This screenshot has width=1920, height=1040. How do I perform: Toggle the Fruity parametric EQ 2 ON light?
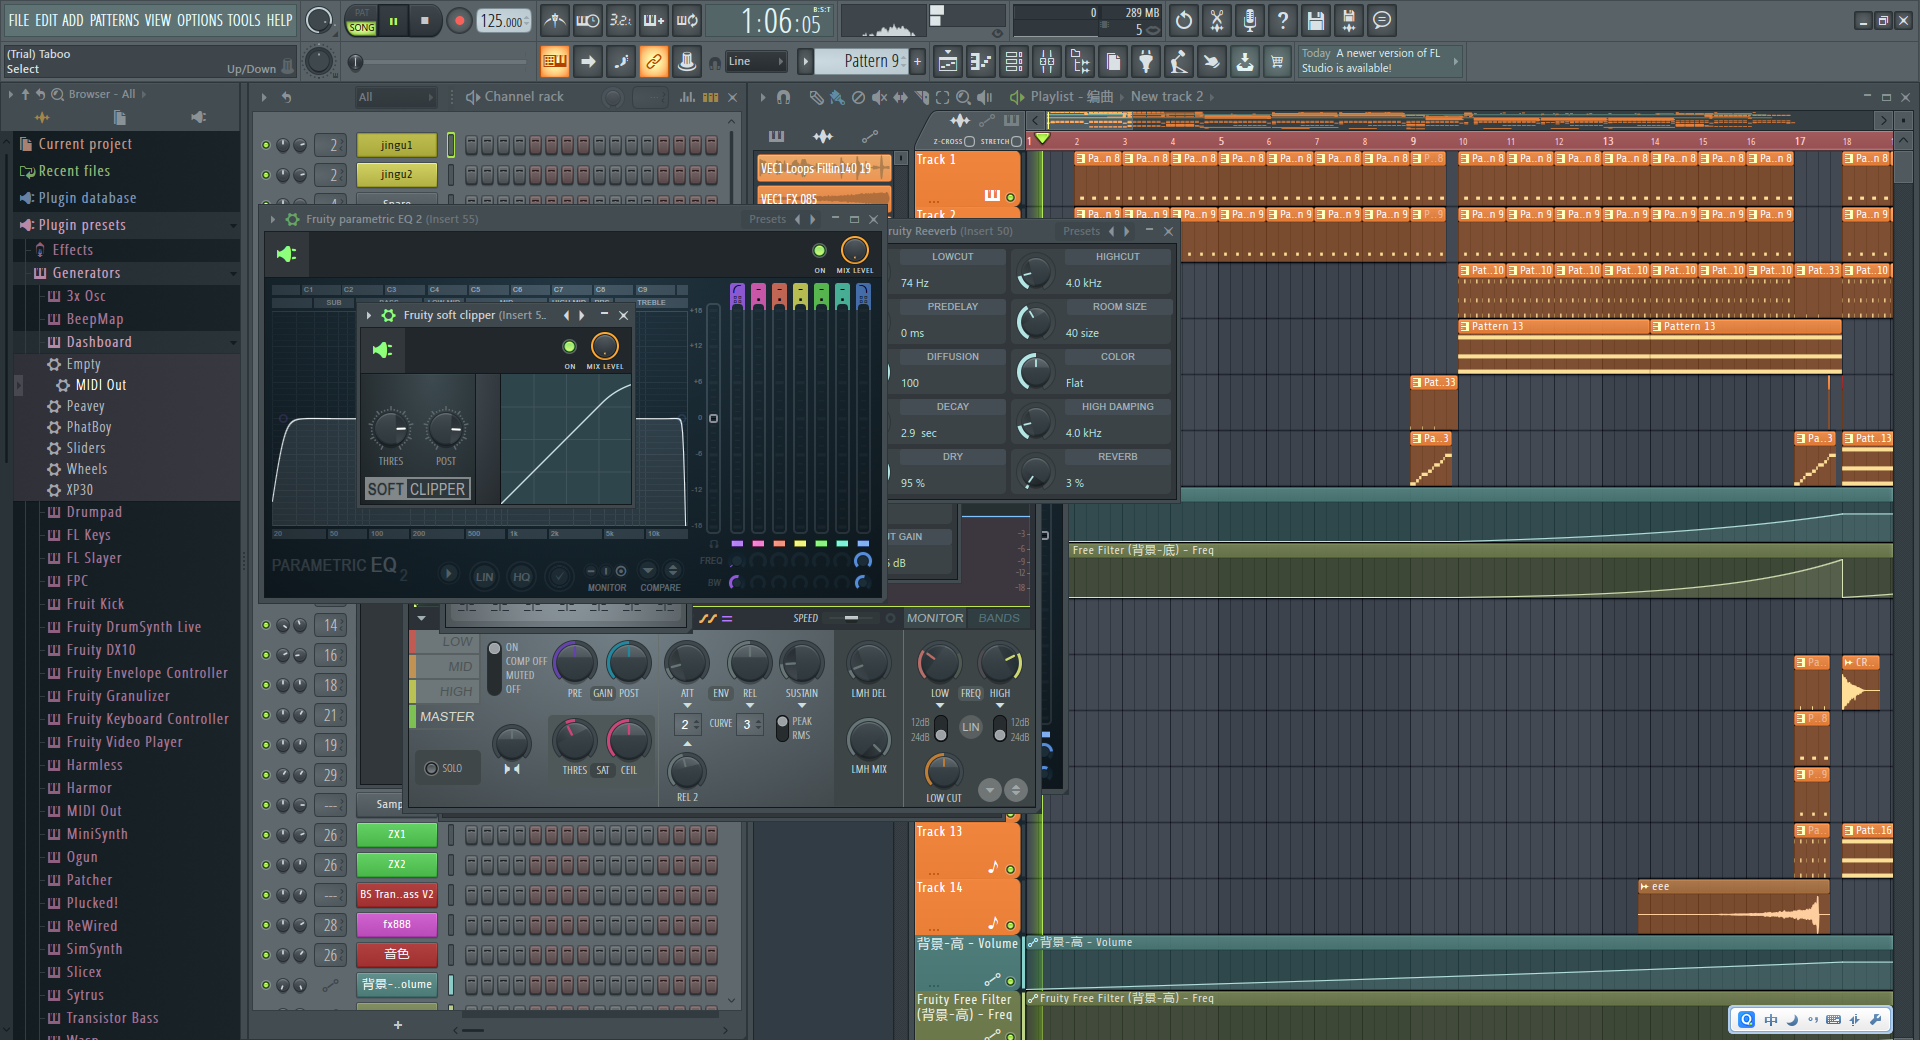pyautogui.click(x=819, y=251)
